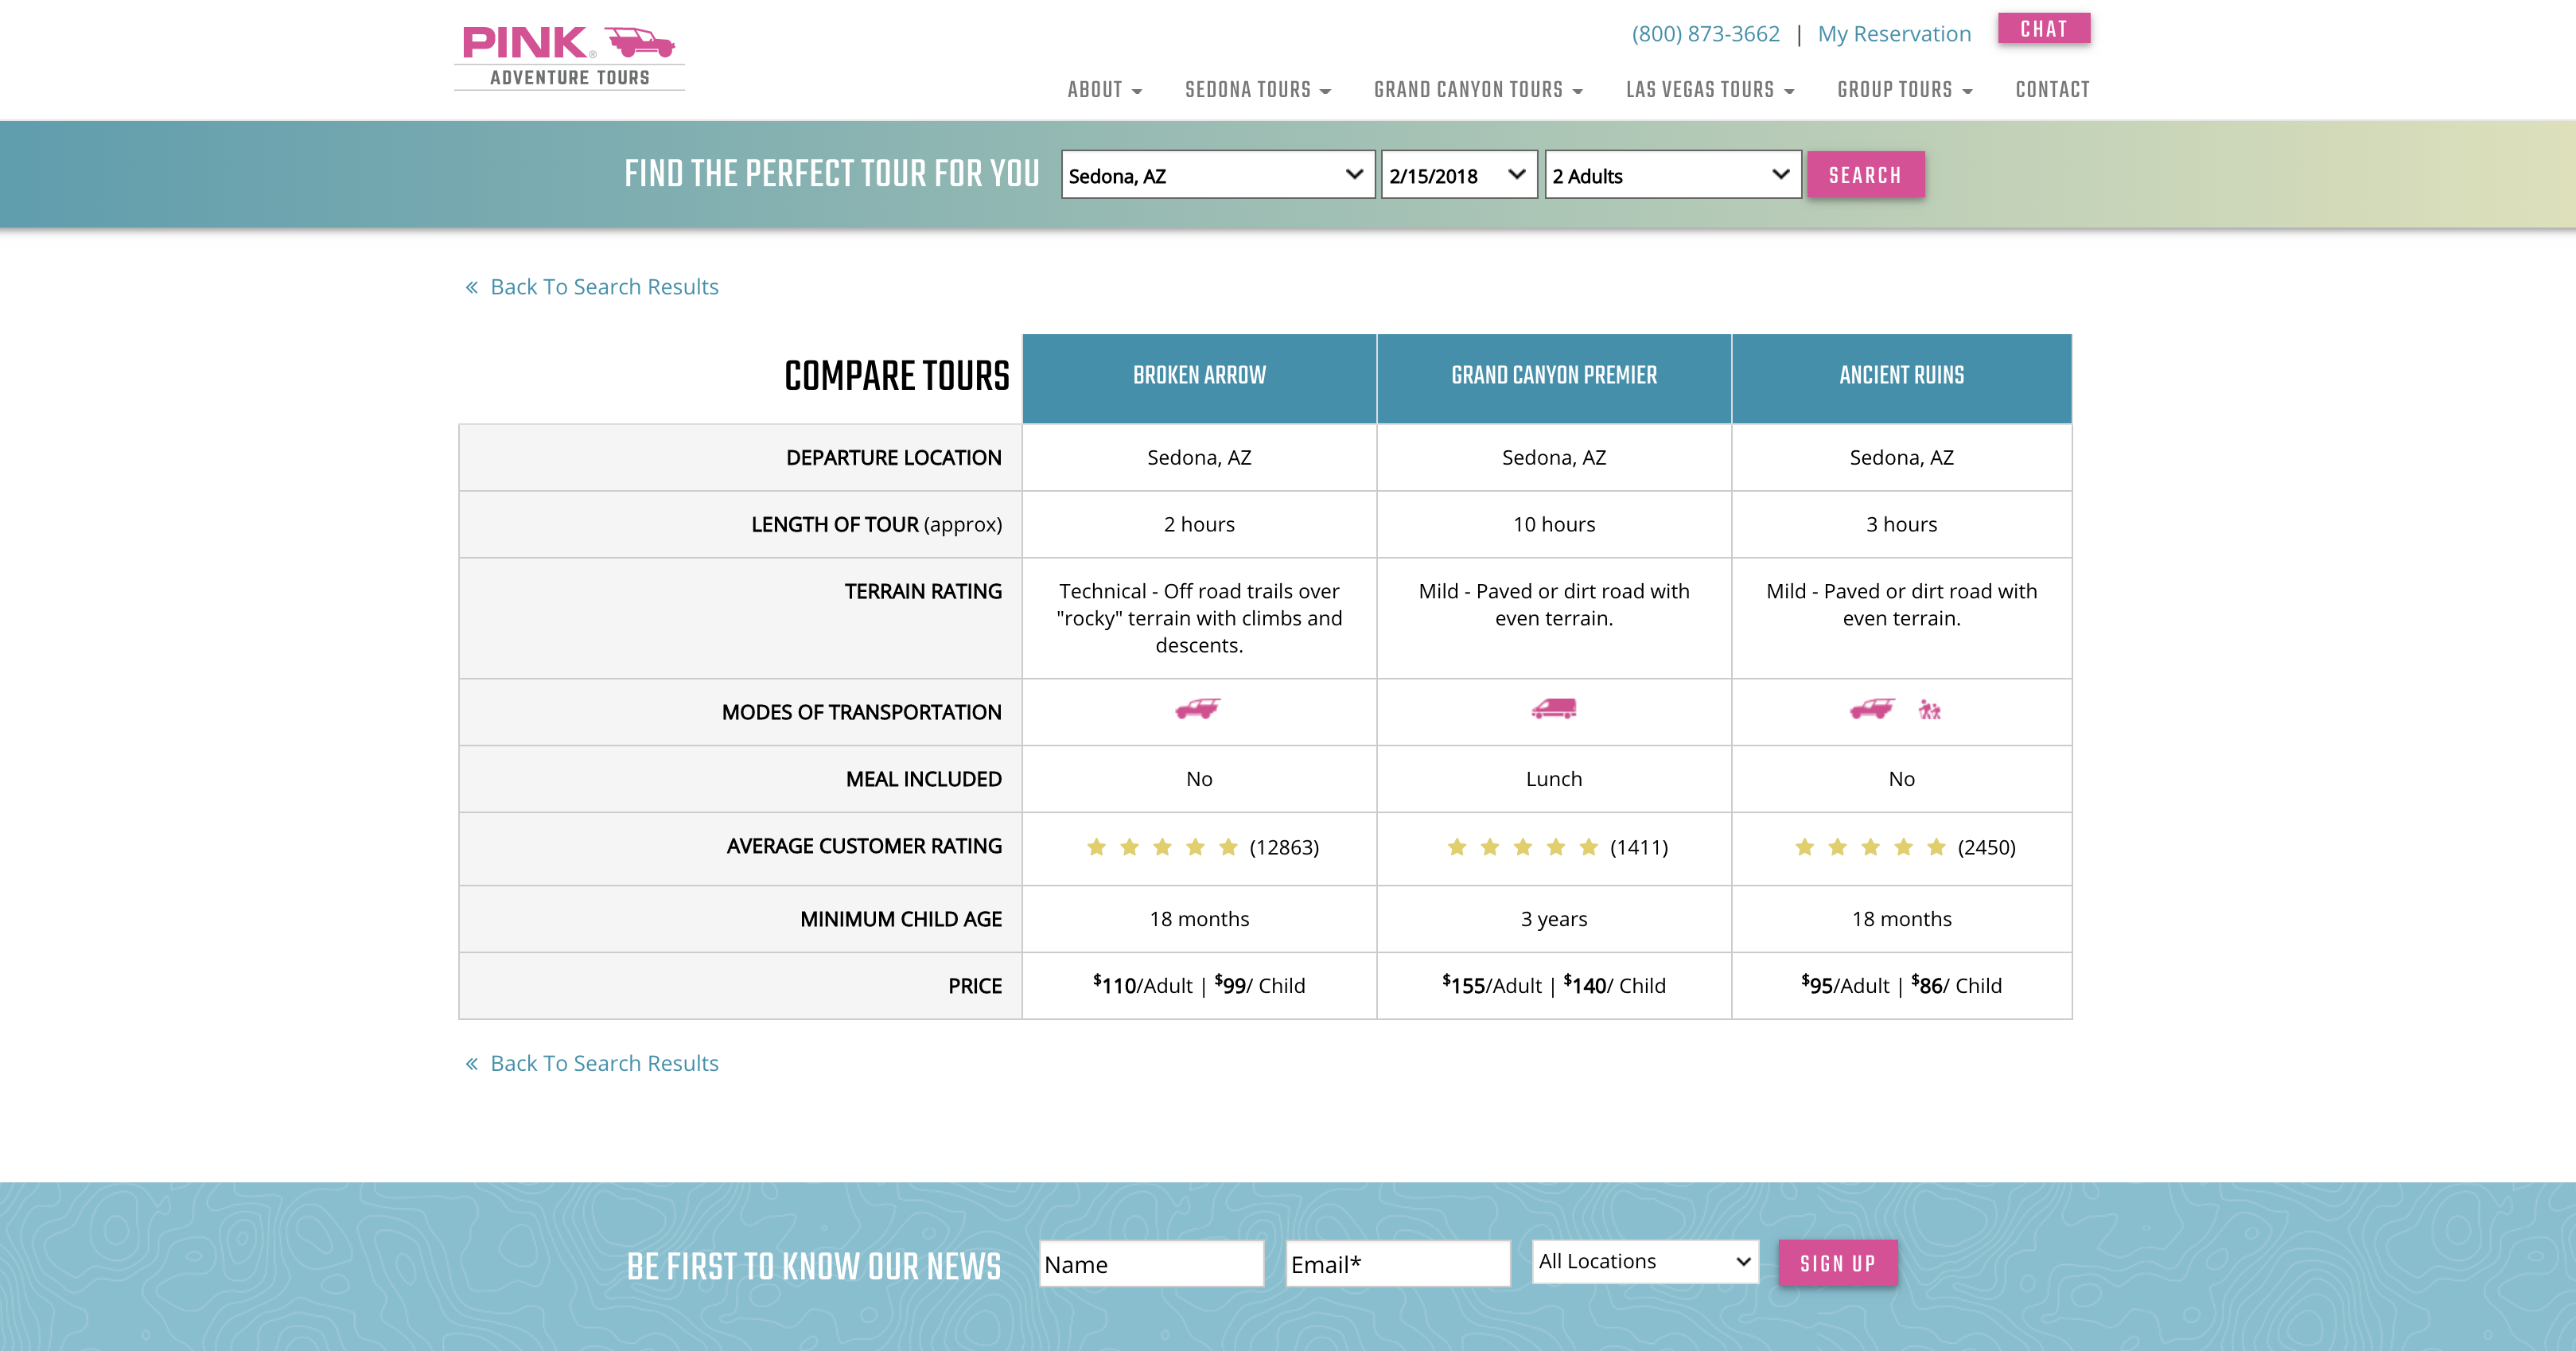The image size is (2576, 1351).
Task: Click the Grand Canyon Premier star rating
Action: pyautogui.click(x=1522, y=847)
